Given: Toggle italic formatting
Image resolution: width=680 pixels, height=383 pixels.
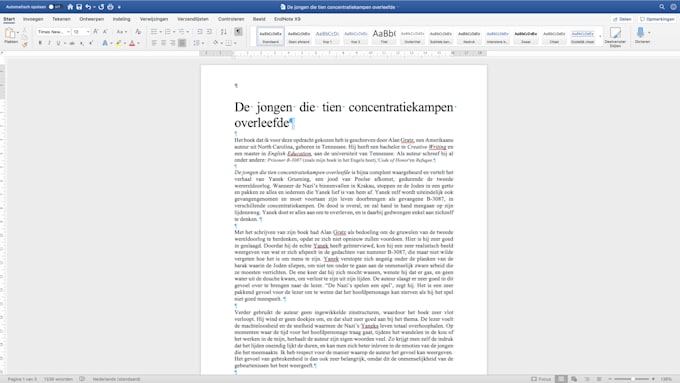Looking at the screenshot, I should click(49, 43).
